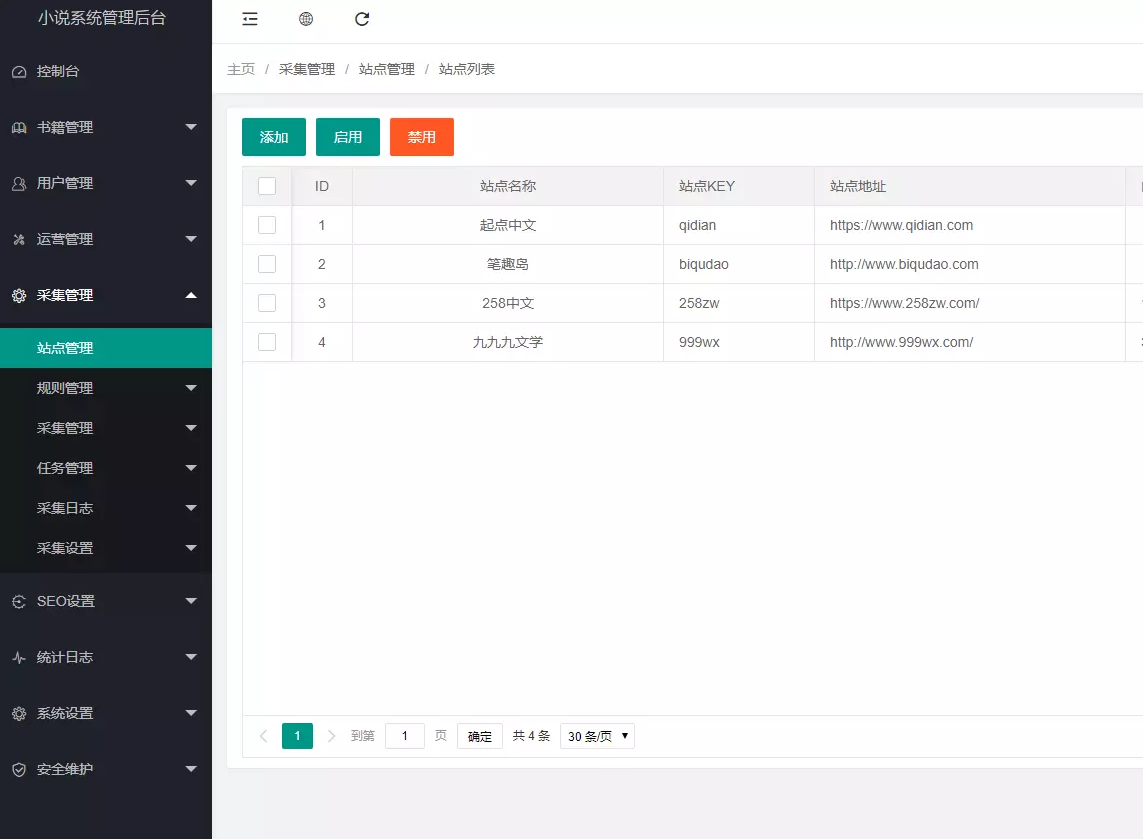This screenshot has width=1143, height=839.
Task: Click the 用户管理 user icon
Action: 19,184
